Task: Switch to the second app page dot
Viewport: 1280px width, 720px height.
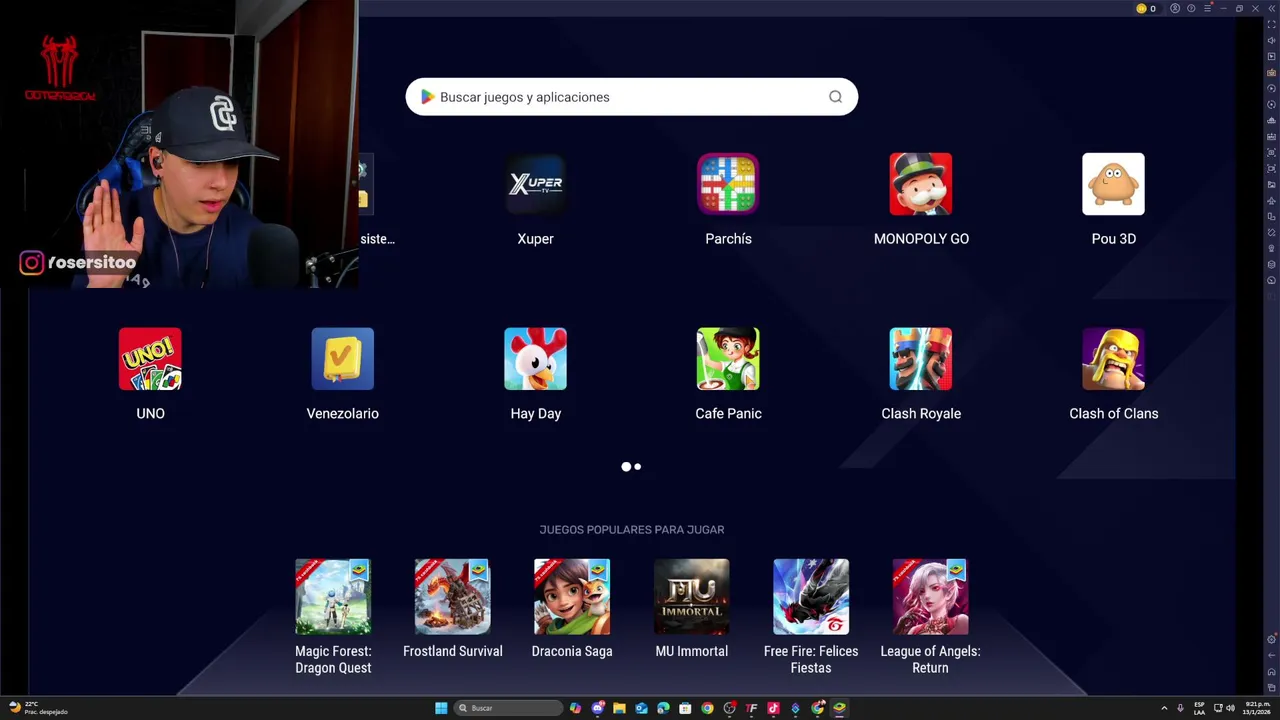Action: tap(637, 467)
